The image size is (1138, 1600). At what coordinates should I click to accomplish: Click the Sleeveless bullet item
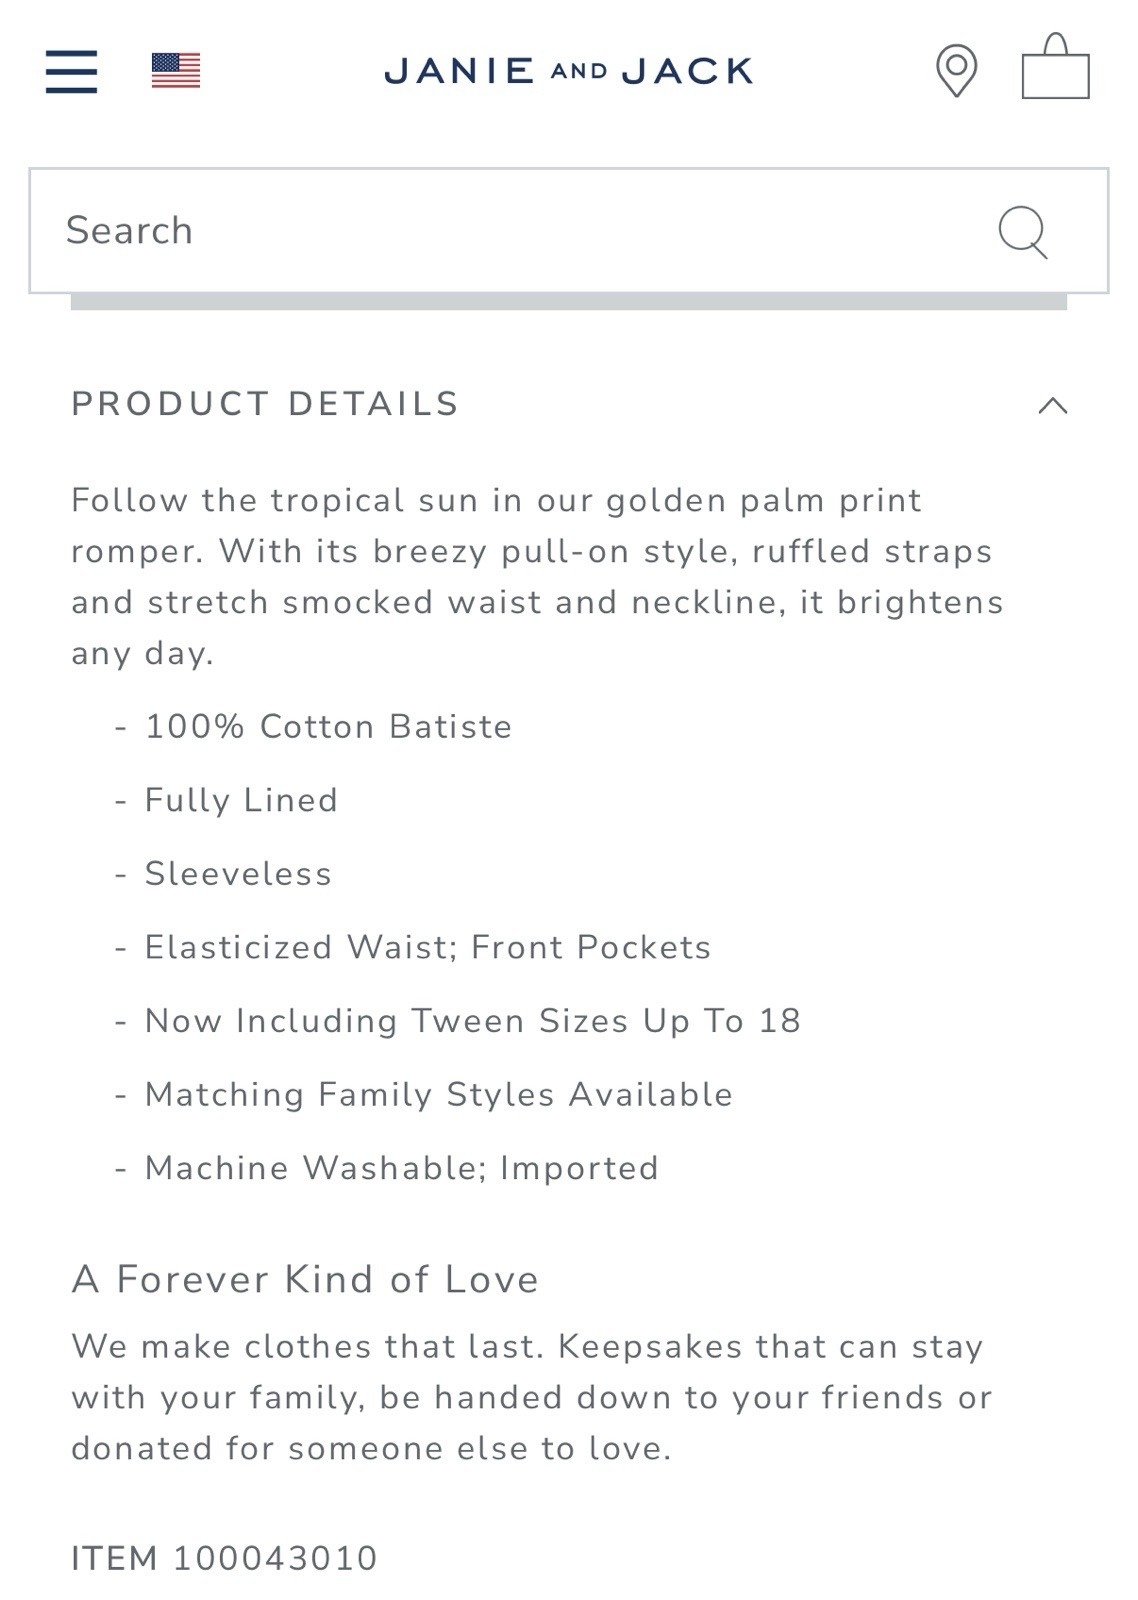tap(238, 874)
